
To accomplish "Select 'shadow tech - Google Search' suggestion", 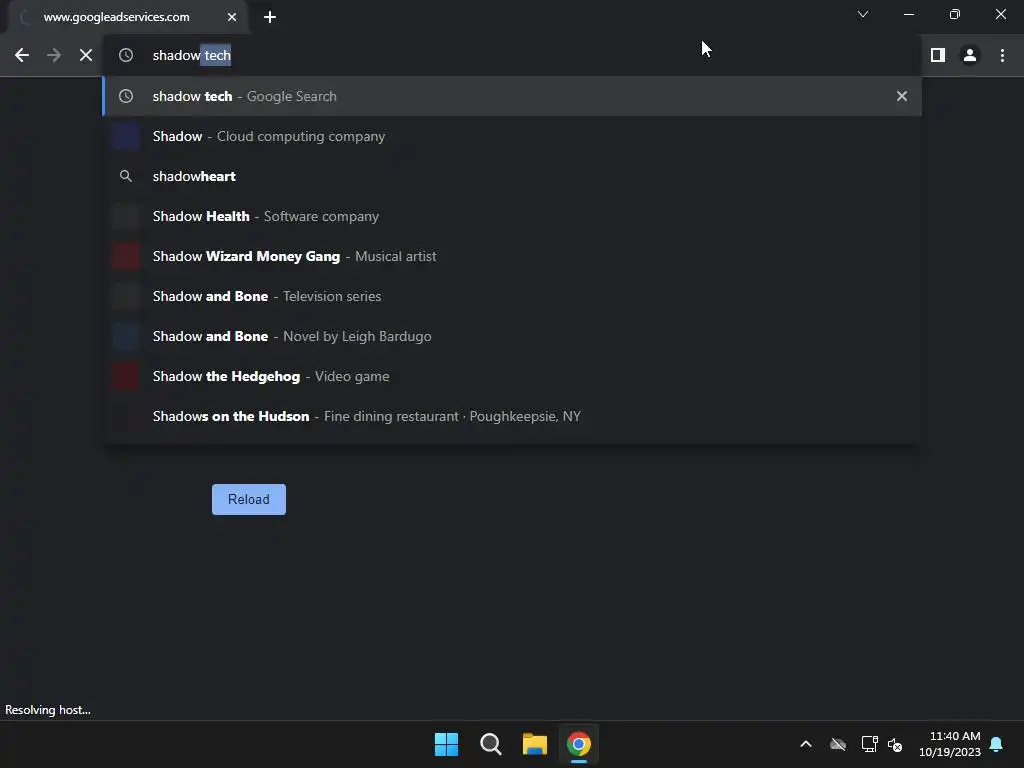I will pos(512,96).
